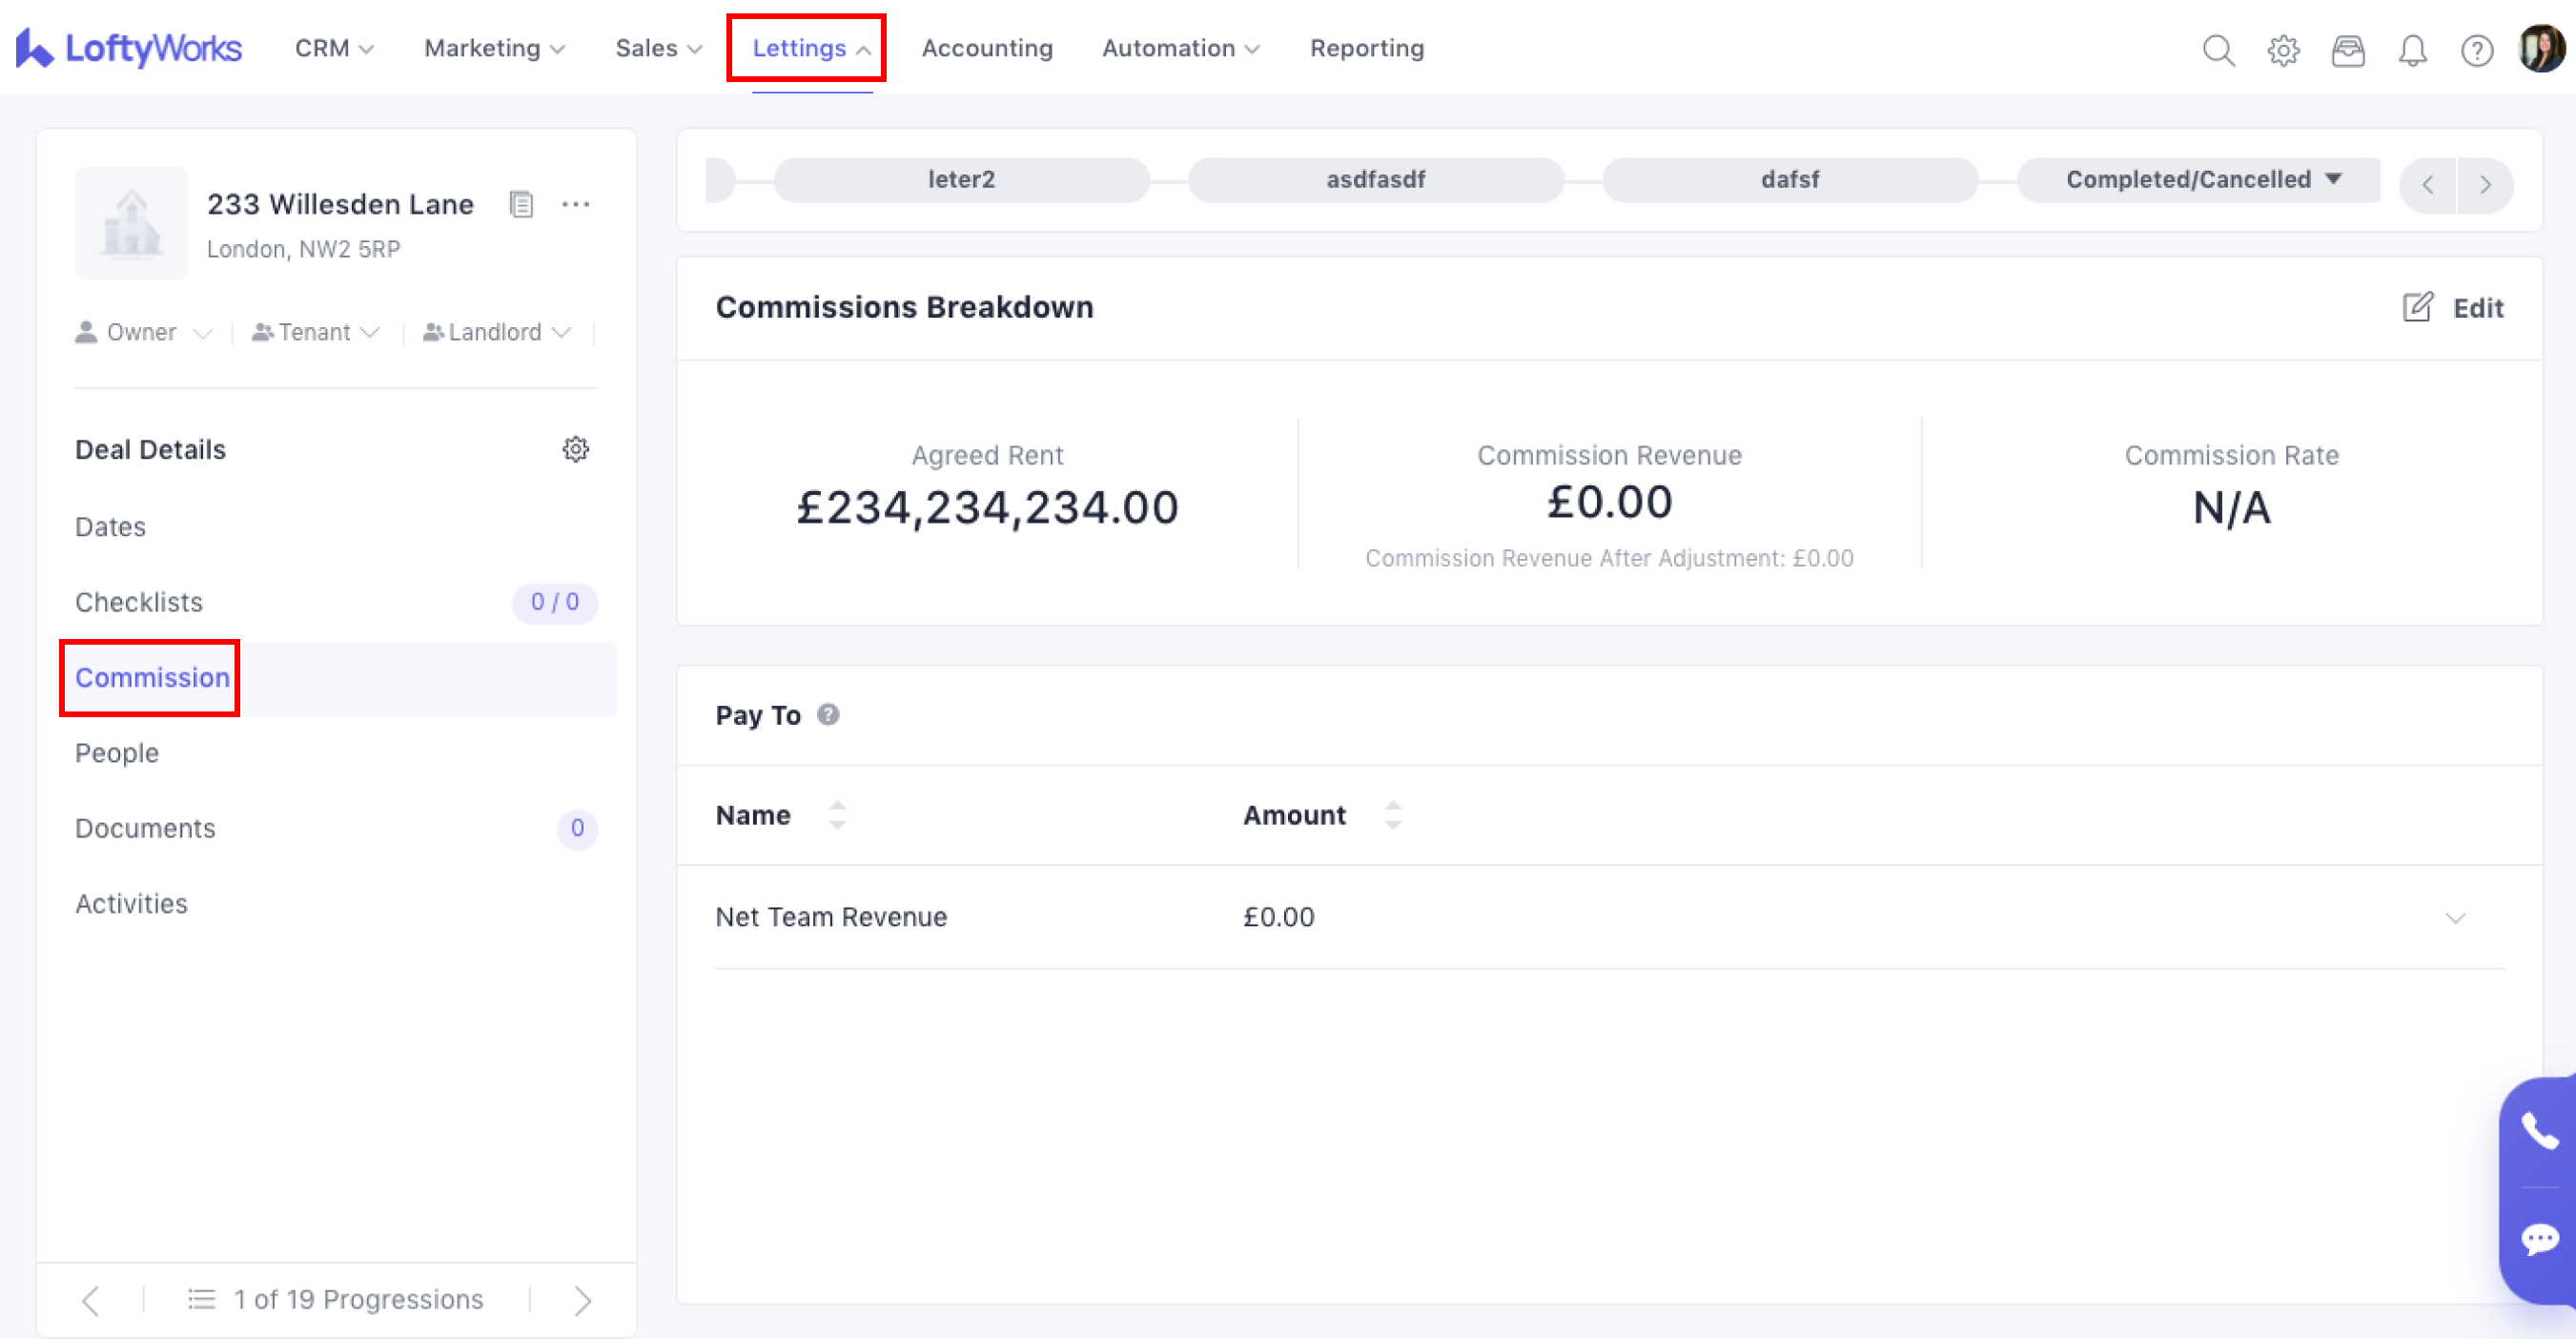Open the help question mark icon
Screen dimensions: 2576x1339
(x=2476, y=49)
